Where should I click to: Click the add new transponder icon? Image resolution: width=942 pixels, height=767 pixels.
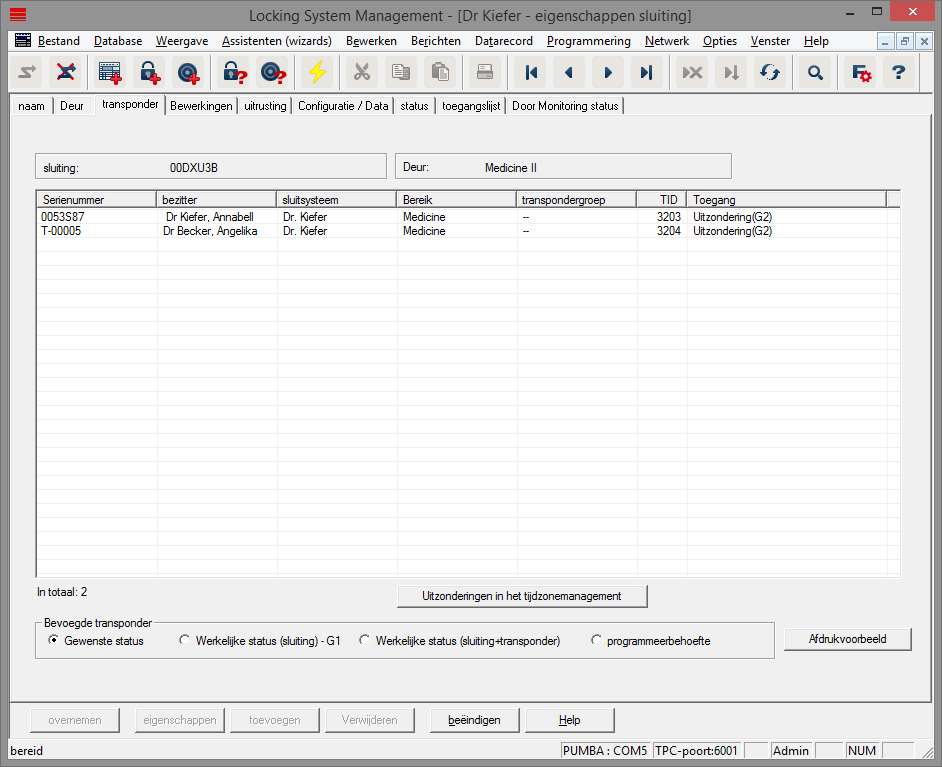point(187,72)
